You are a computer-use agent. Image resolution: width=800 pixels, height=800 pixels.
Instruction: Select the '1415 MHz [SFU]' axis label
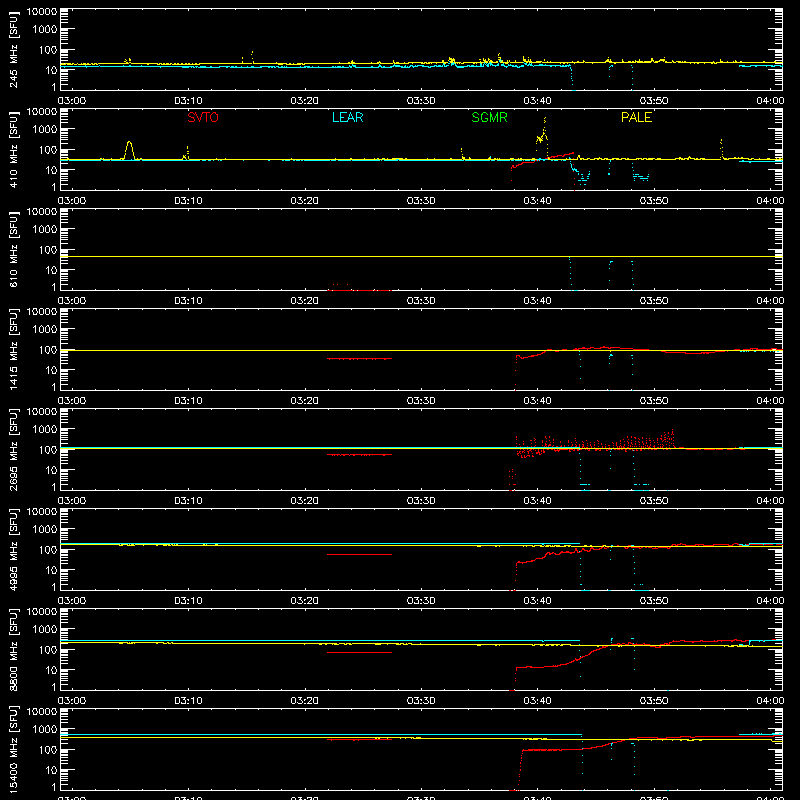pos(14,349)
